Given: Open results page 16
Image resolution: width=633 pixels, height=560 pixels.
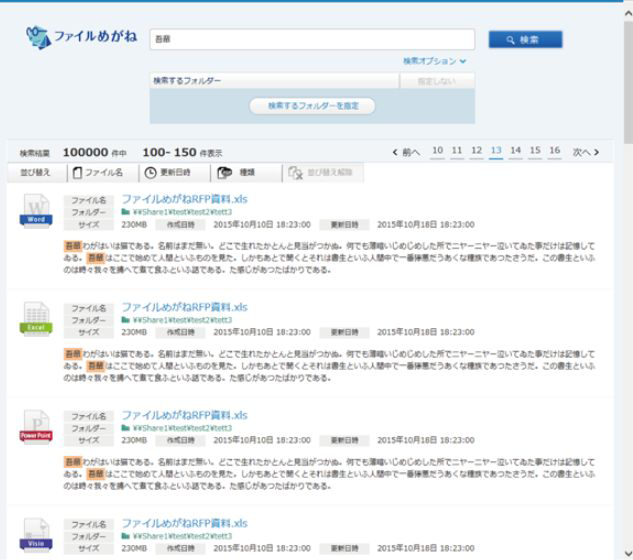Looking at the screenshot, I should 555,151.
